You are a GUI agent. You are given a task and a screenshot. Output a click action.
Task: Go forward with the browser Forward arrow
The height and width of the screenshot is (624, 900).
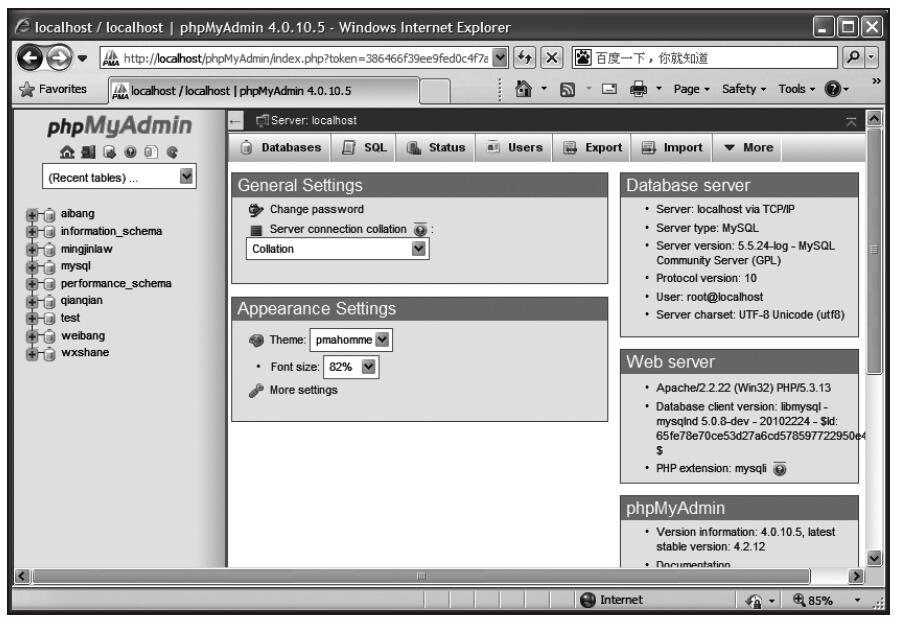(x=59, y=57)
